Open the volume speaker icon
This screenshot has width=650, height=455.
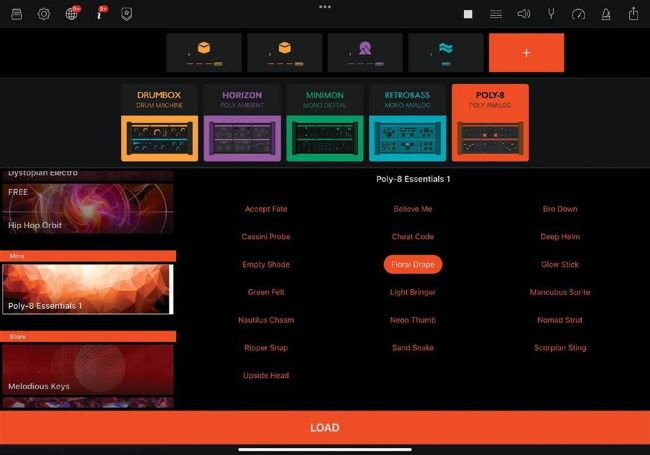point(523,14)
